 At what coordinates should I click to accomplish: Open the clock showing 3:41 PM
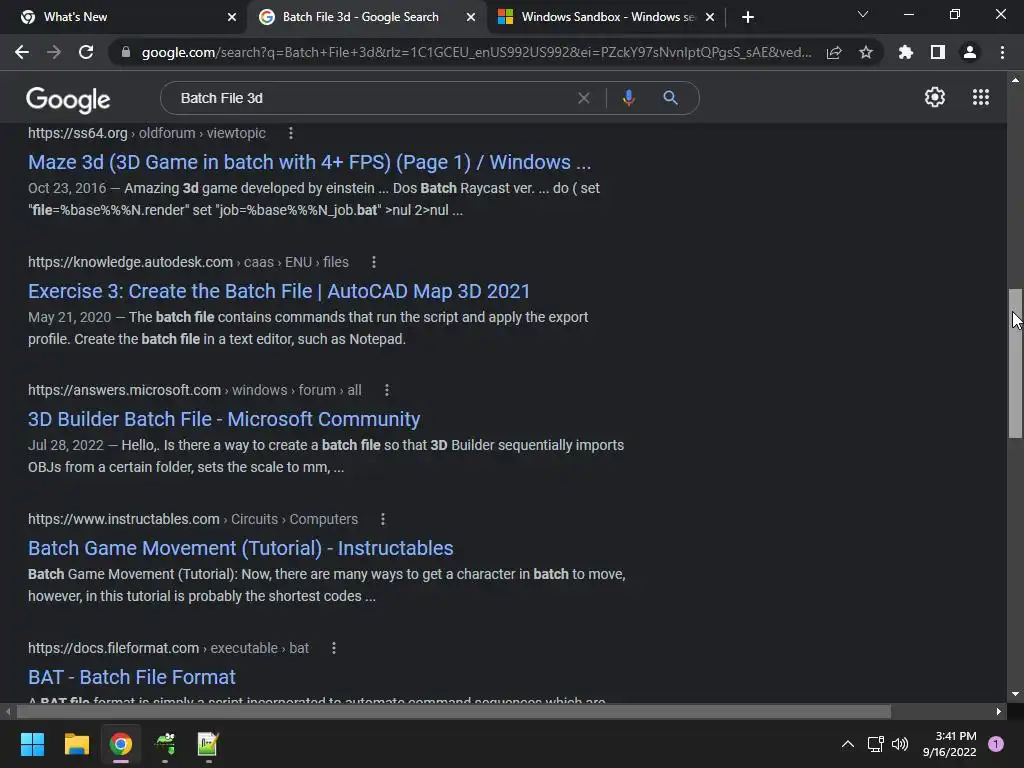(949, 744)
